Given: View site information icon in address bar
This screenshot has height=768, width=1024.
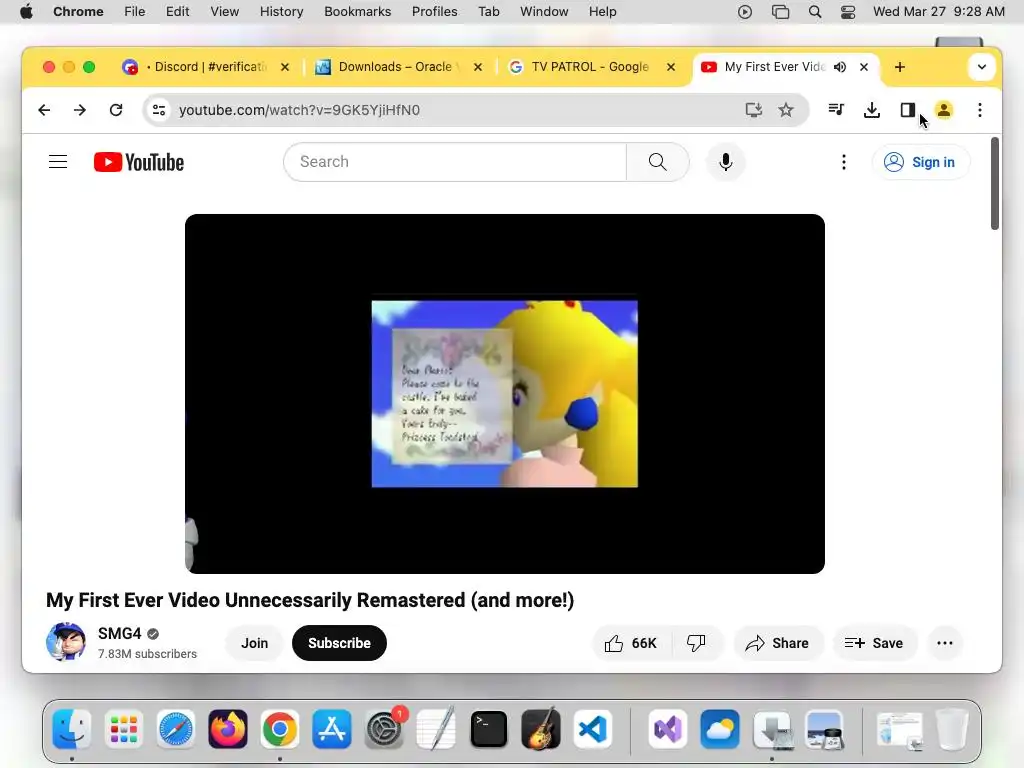Looking at the screenshot, I should pos(159,110).
